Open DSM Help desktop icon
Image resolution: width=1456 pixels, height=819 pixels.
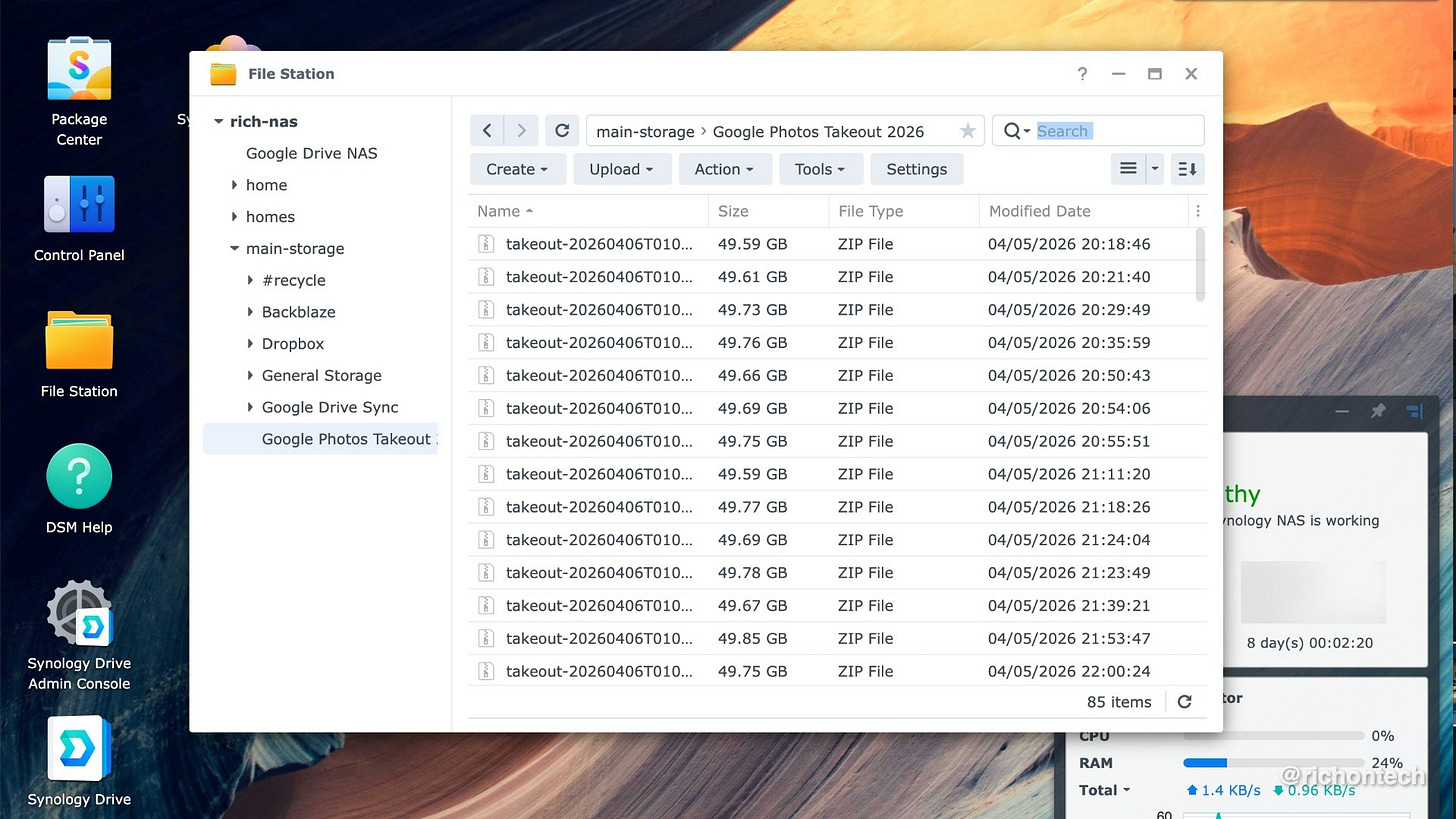(79, 477)
